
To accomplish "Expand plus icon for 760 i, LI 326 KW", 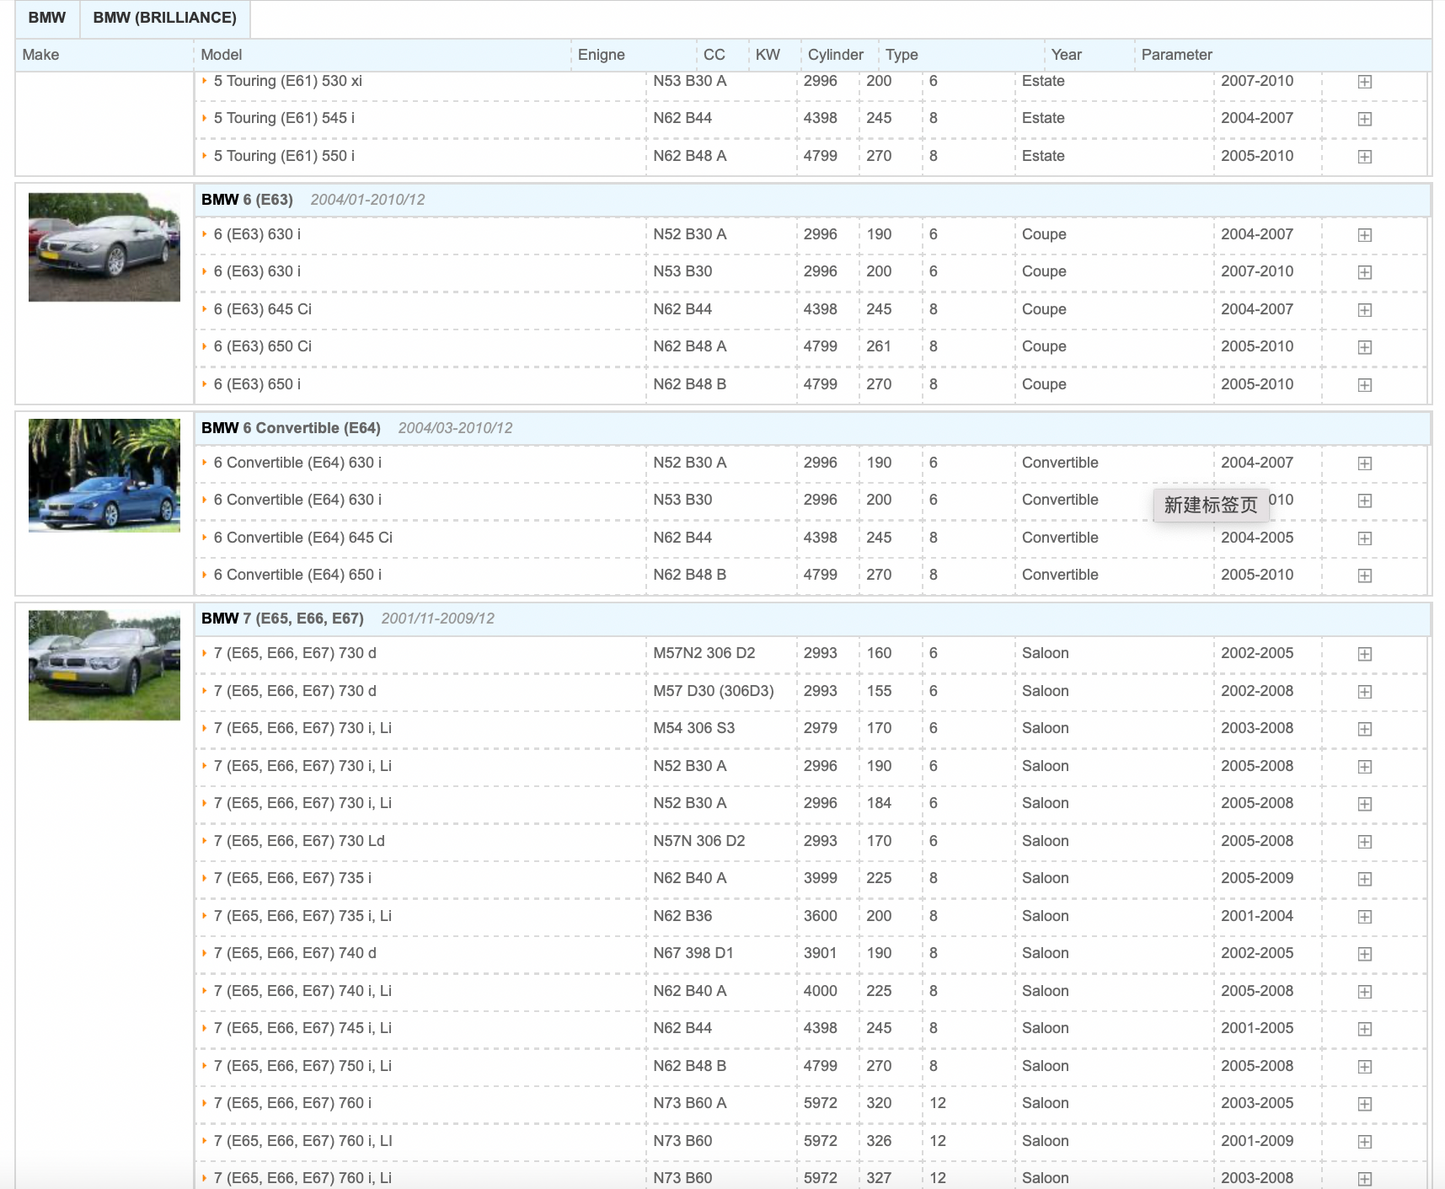I will point(1364,1141).
